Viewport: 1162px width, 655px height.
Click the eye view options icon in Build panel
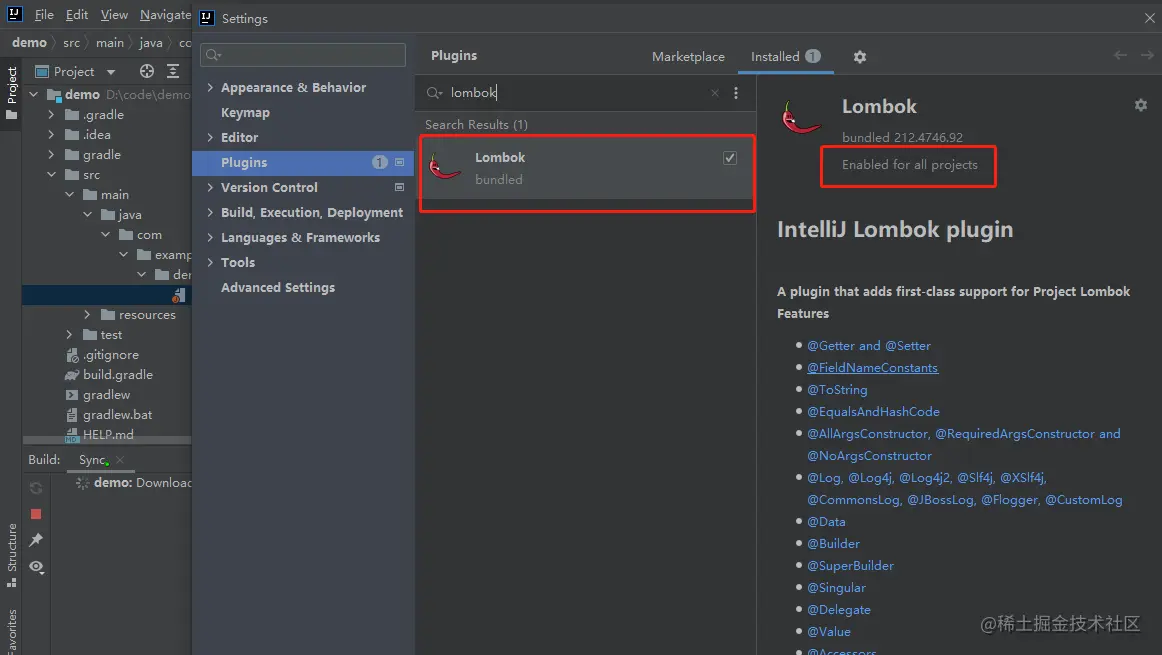point(36,567)
